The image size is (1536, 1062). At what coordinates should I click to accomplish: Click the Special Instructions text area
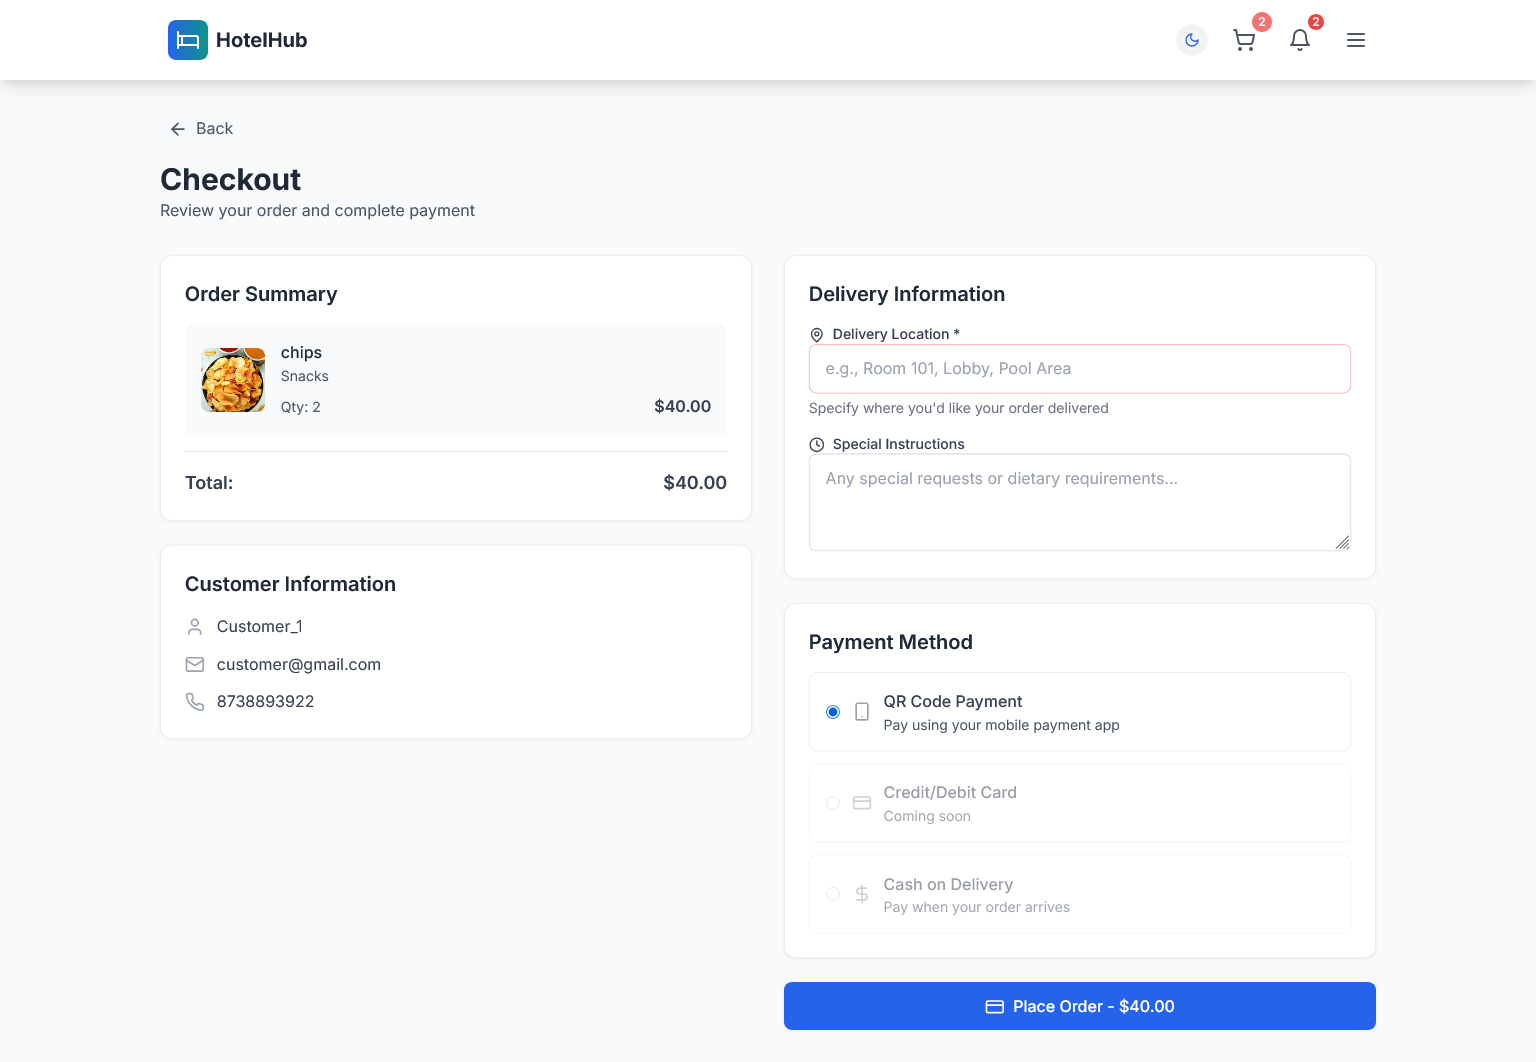pos(1080,502)
